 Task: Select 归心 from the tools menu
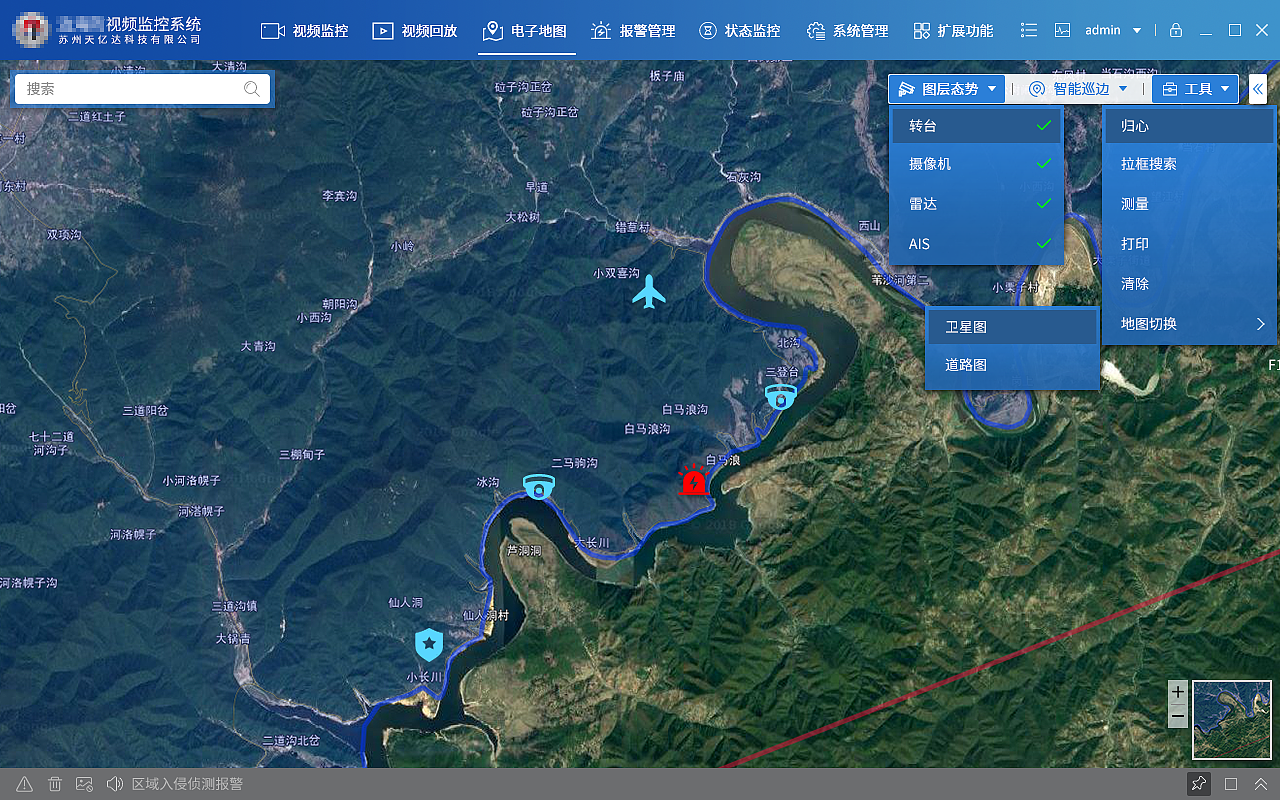tap(1189, 126)
